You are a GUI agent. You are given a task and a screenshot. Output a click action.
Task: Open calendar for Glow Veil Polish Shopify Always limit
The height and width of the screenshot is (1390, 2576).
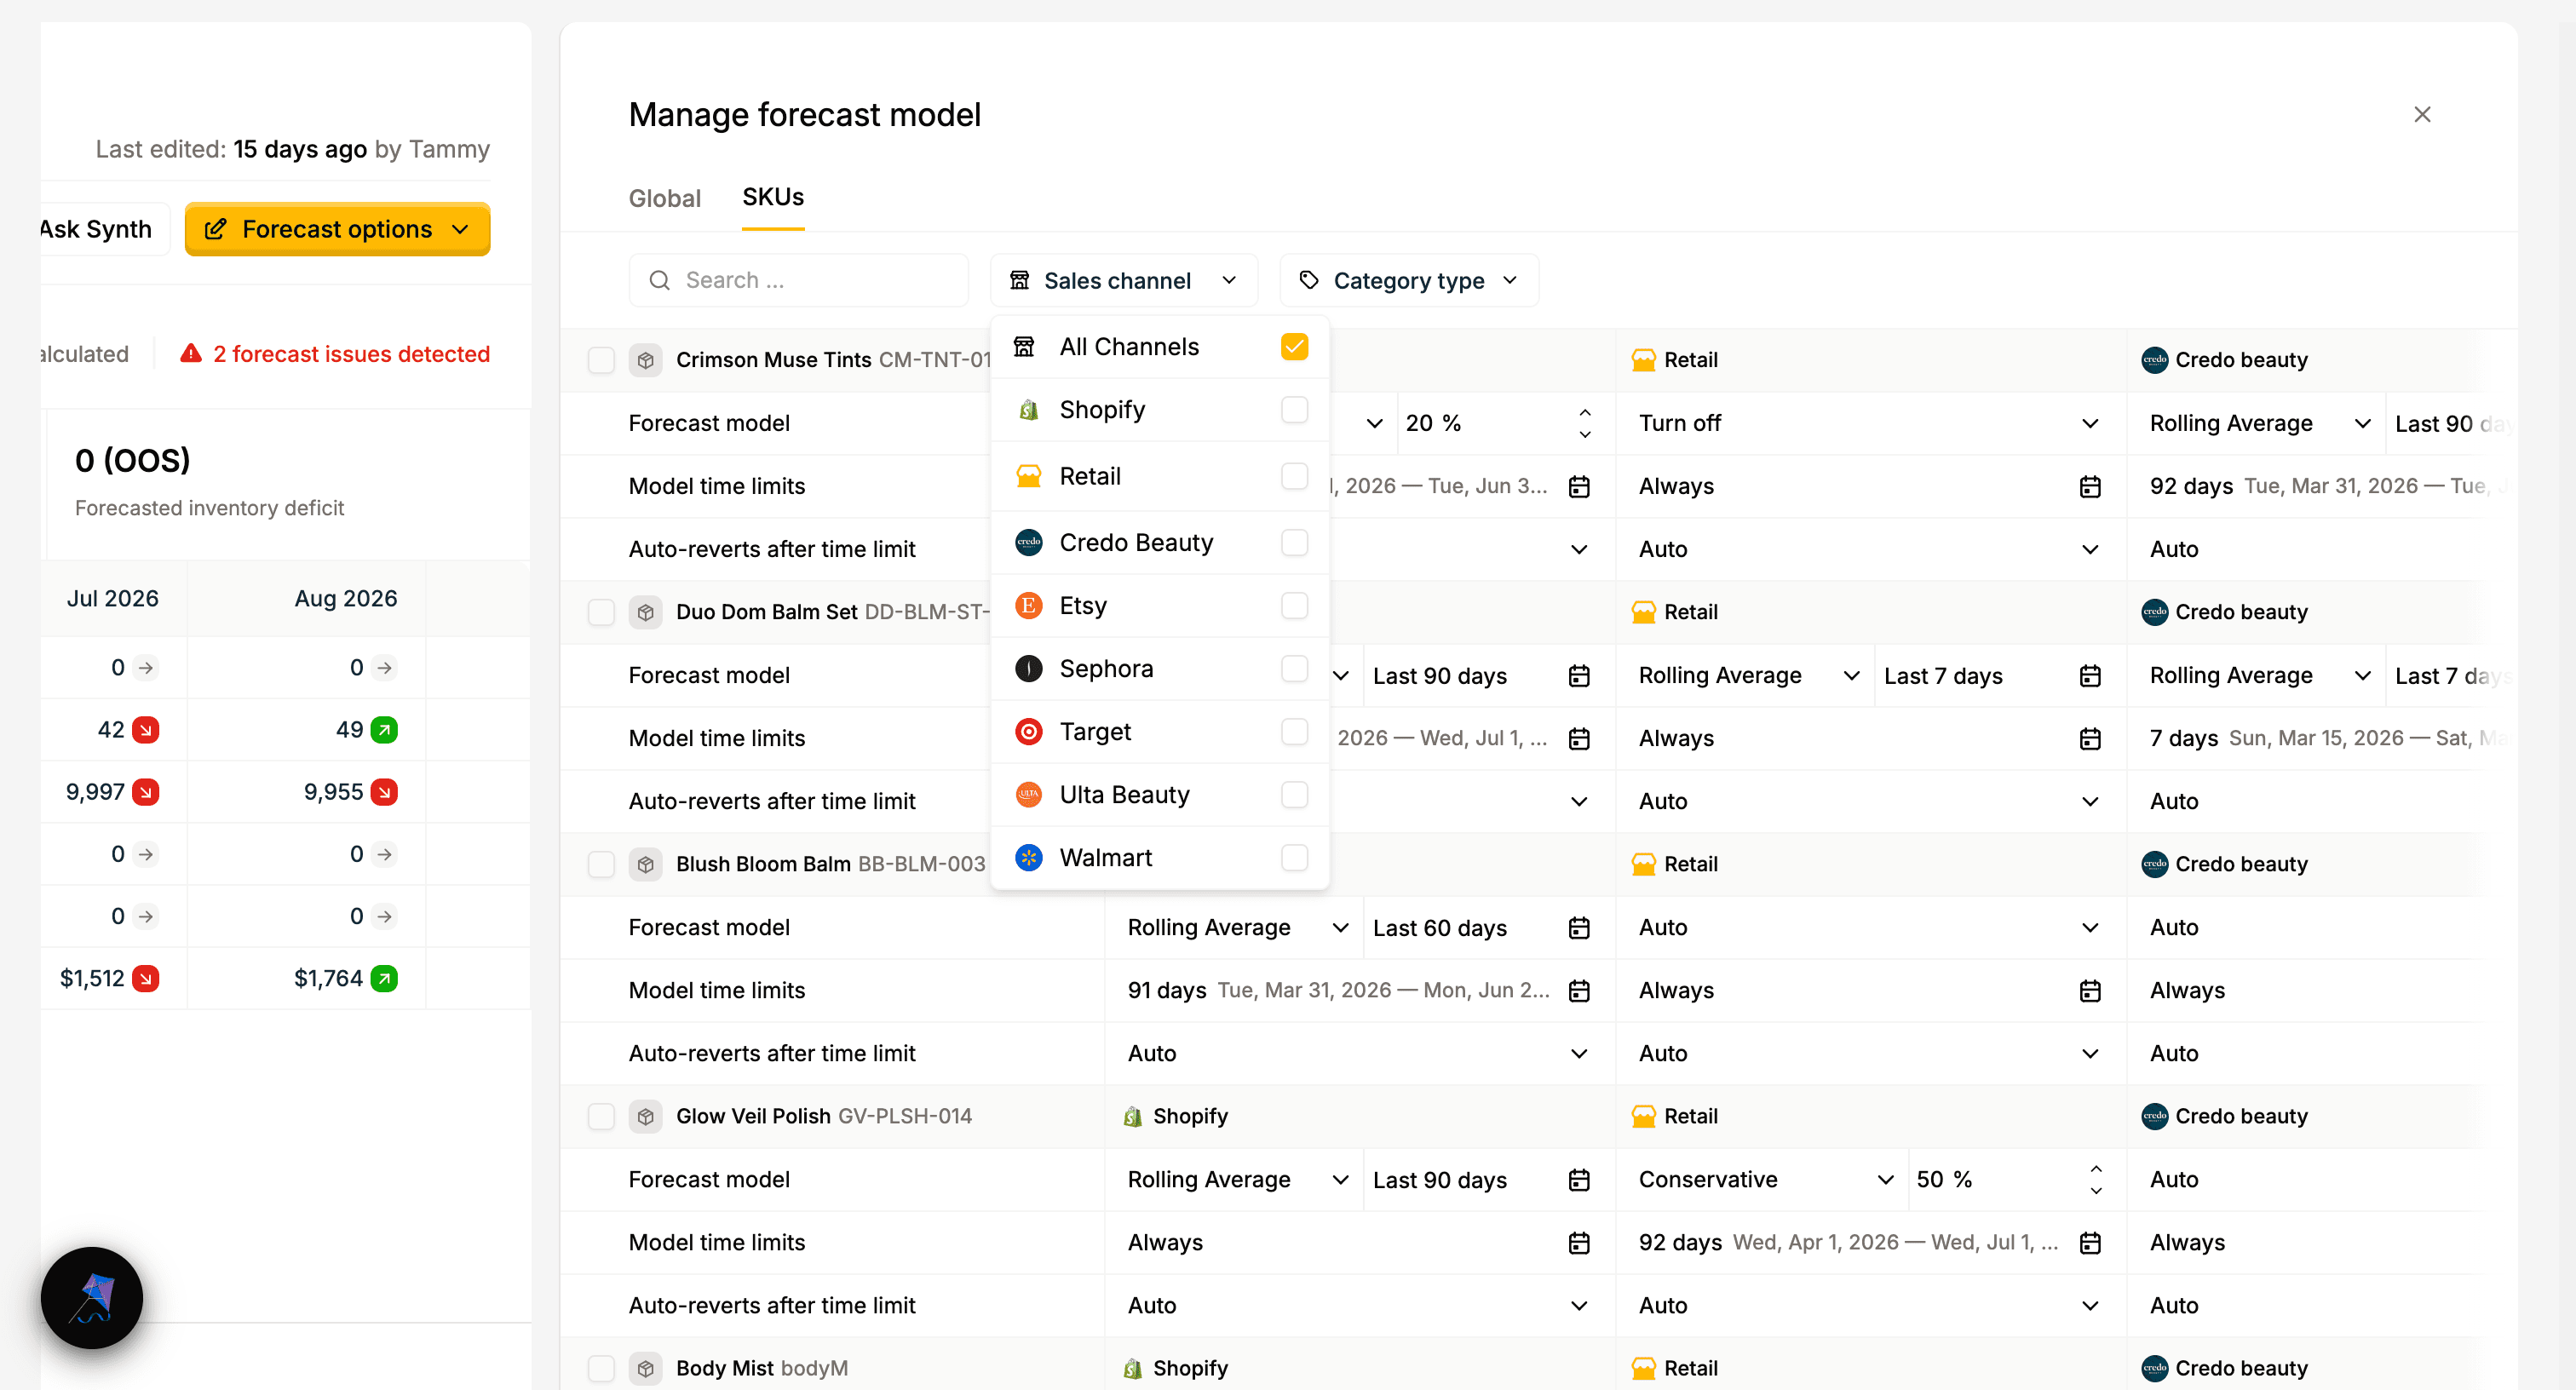(1579, 1242)
